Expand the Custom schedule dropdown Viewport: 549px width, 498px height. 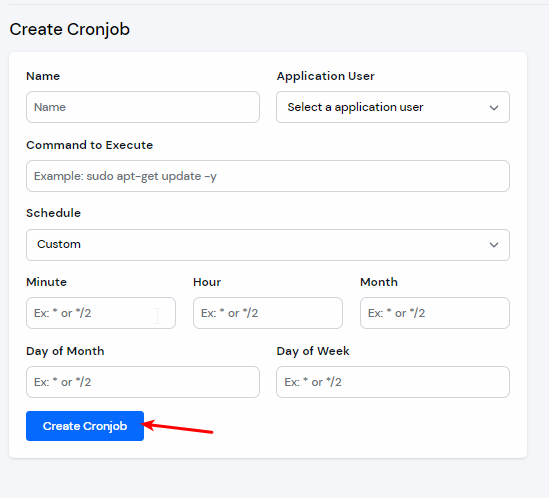(268, 245)
